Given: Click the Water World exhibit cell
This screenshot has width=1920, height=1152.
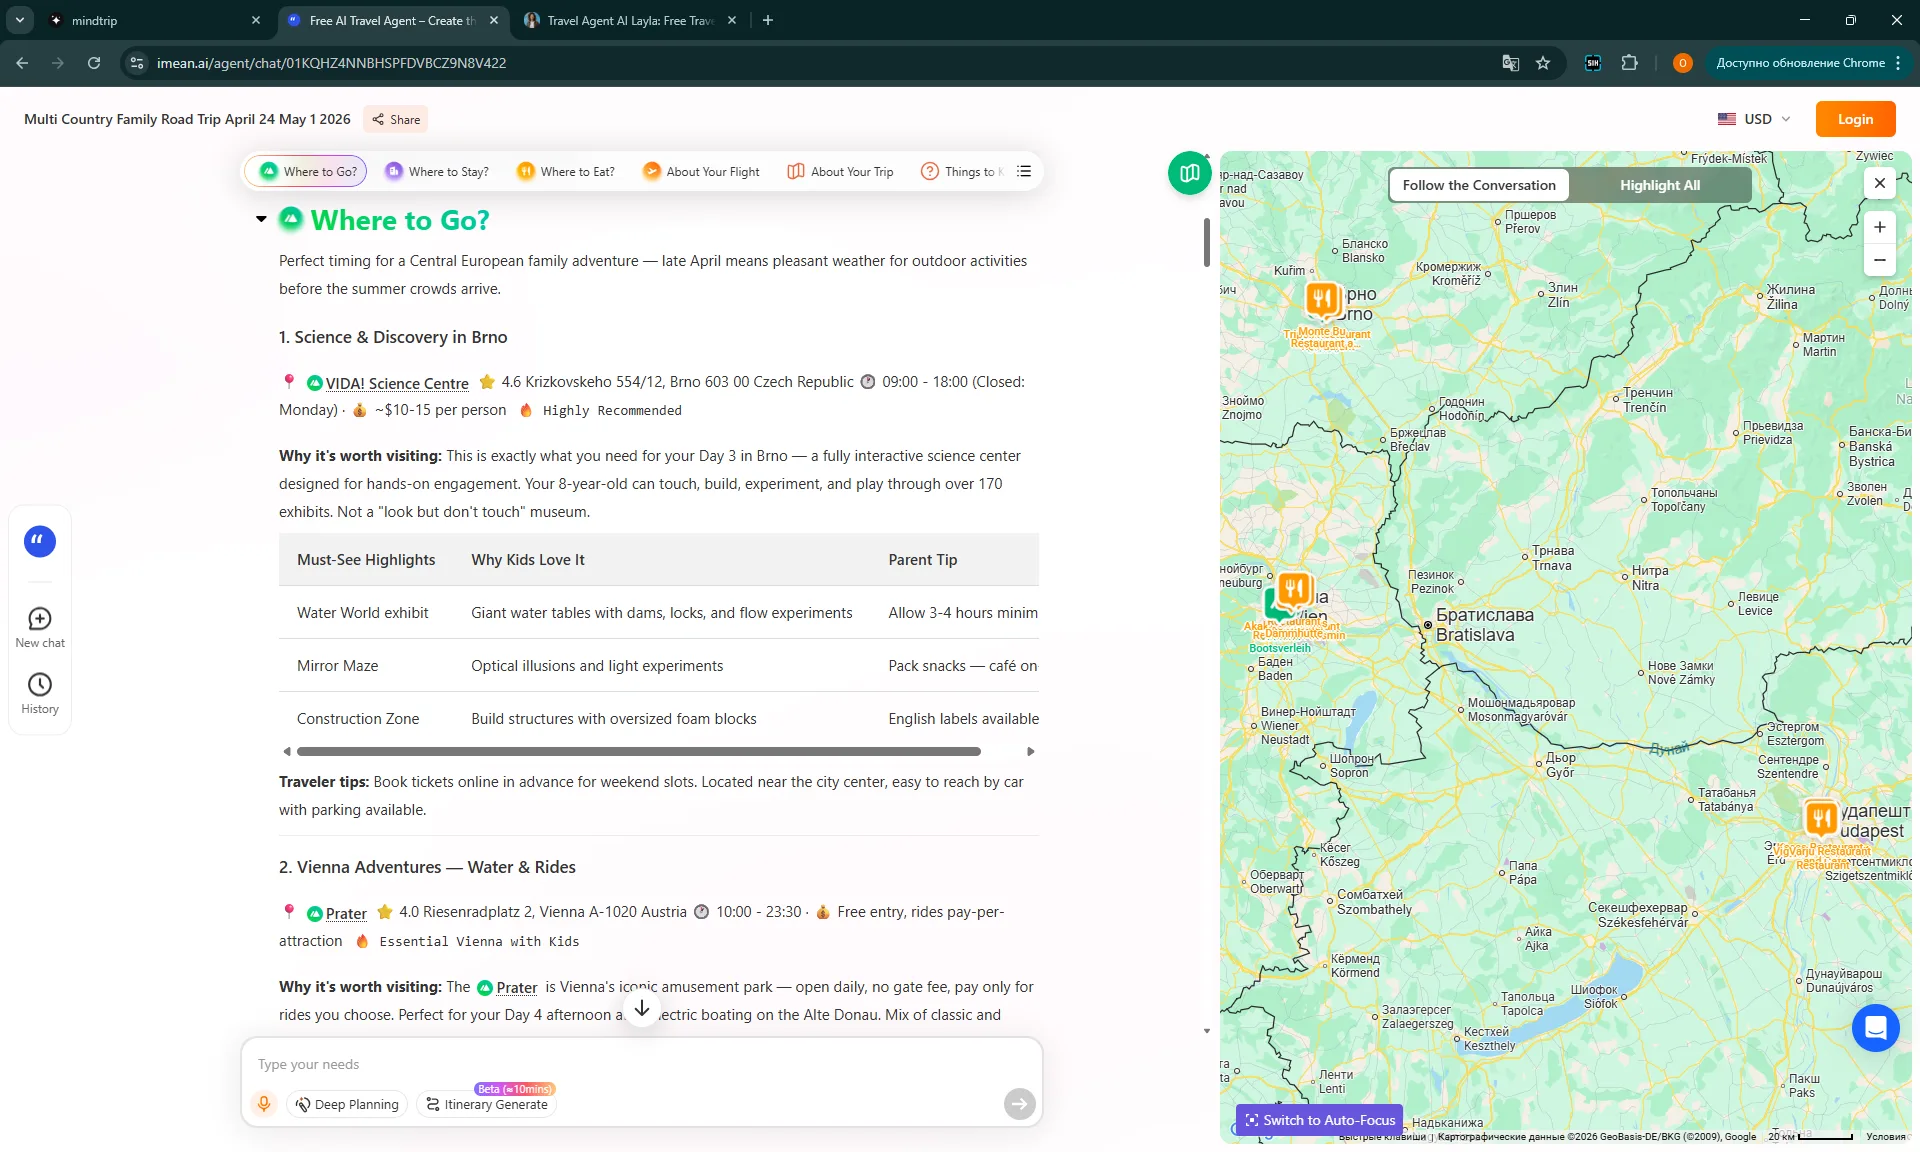Looking at the screenshot, I should click(x=362, y=613).
